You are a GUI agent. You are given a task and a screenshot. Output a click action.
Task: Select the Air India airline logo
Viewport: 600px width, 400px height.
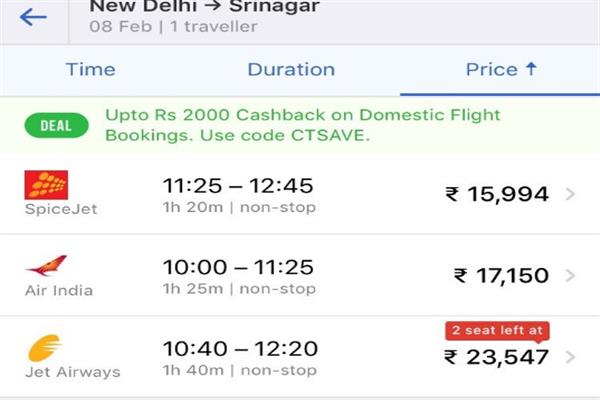(47, 266)
